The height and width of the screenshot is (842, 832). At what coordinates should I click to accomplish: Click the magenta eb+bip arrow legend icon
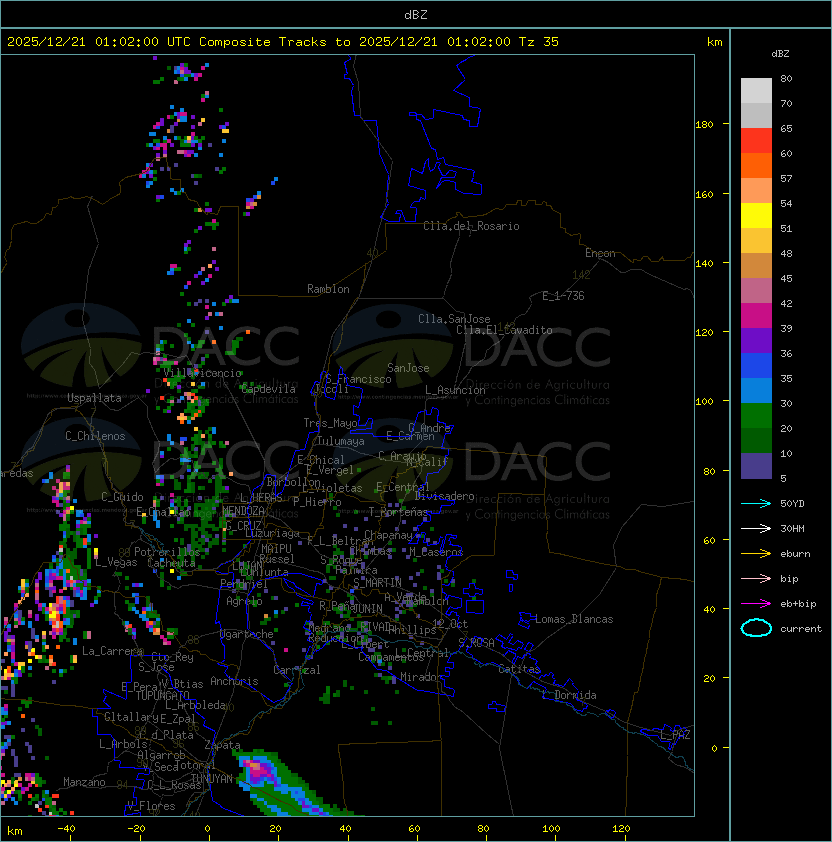756,604
